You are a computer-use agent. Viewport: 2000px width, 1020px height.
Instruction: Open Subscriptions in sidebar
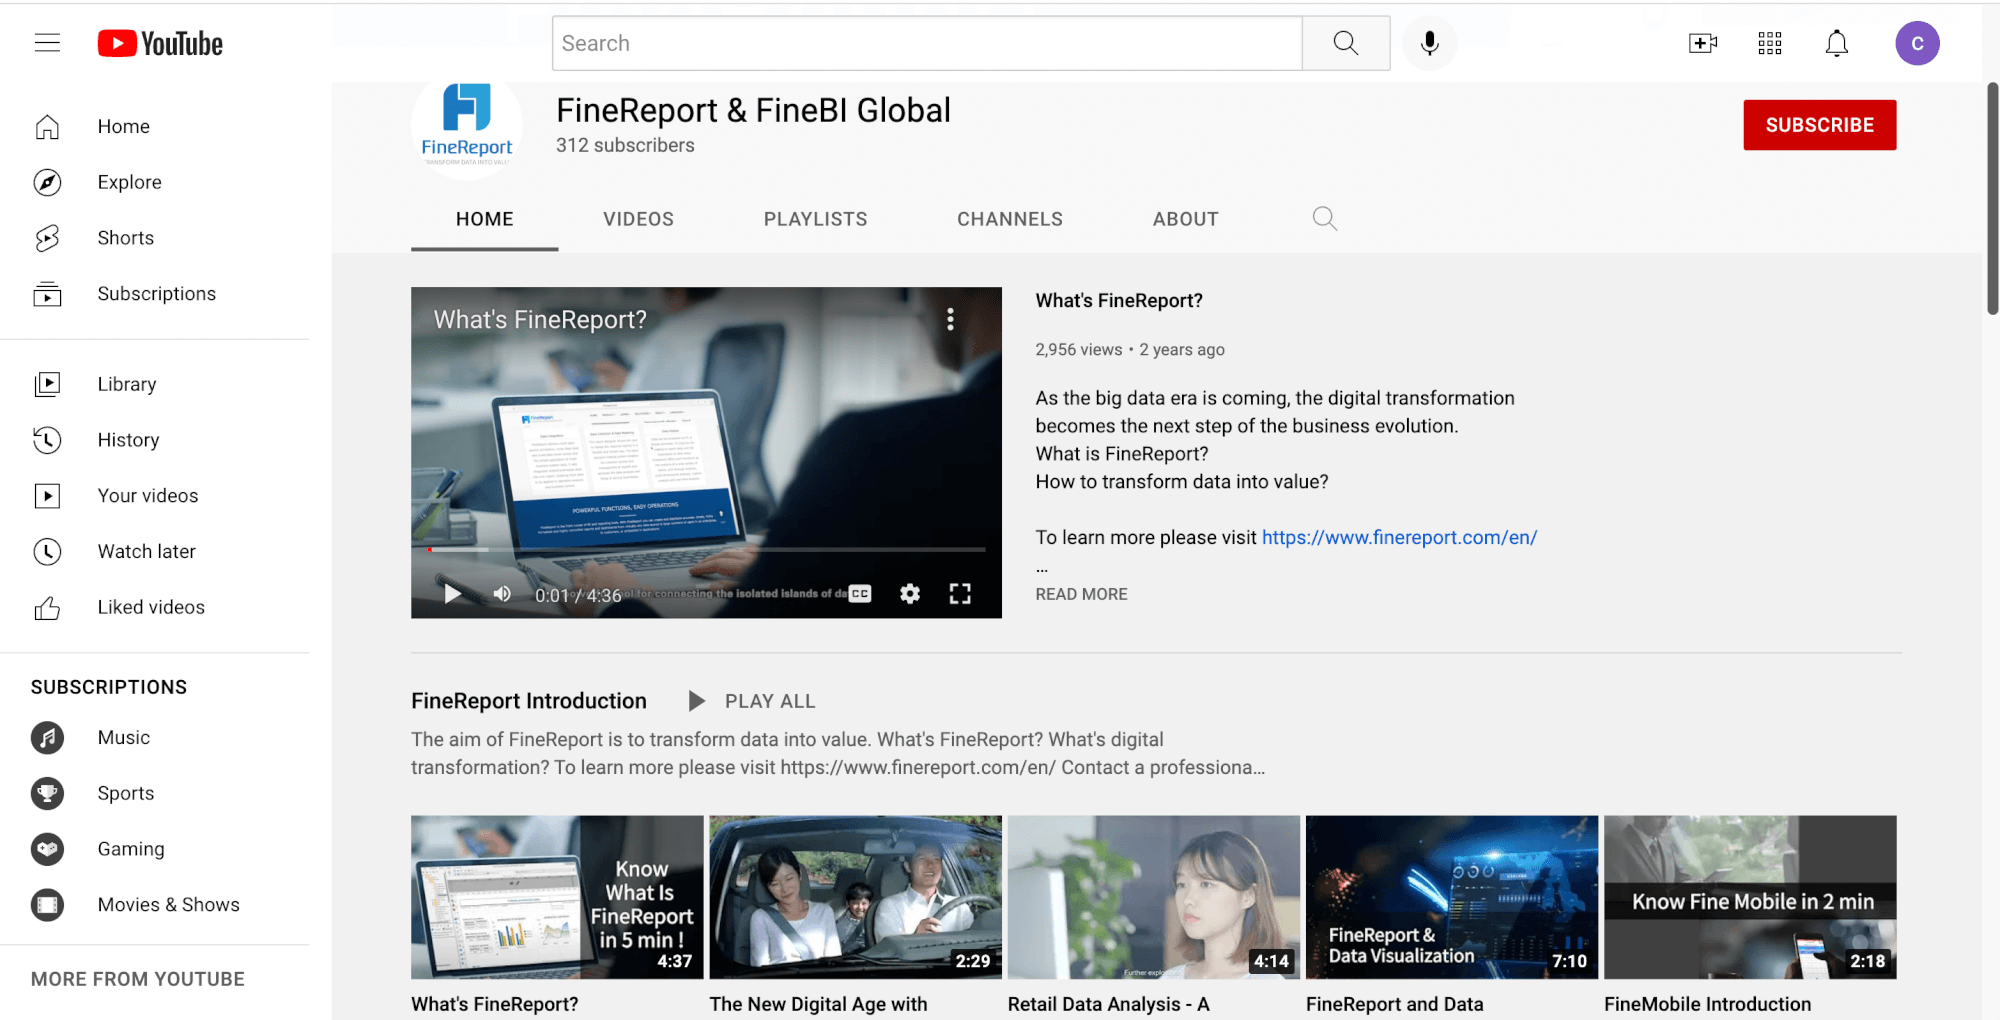(155, 294)
